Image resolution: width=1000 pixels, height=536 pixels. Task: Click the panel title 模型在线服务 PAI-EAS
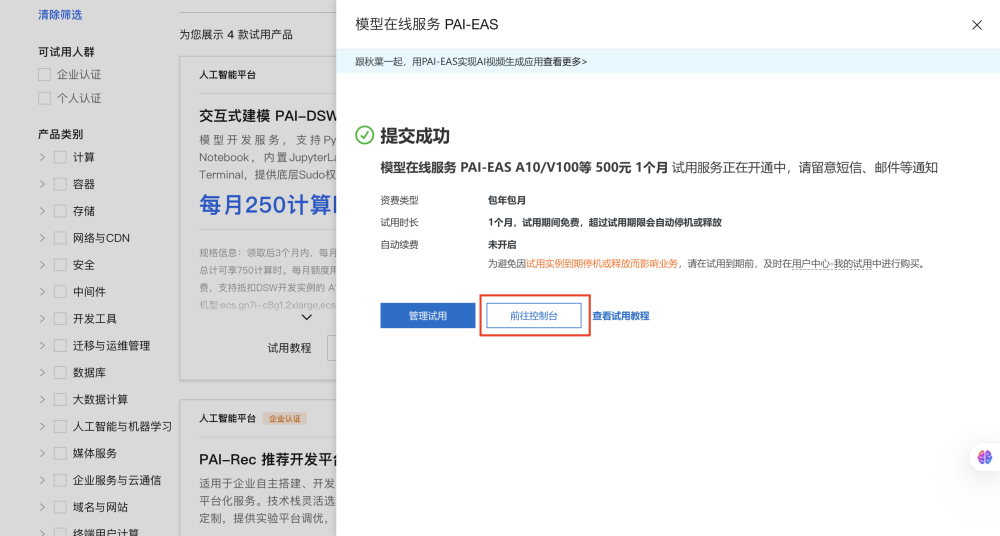[427, 25]
